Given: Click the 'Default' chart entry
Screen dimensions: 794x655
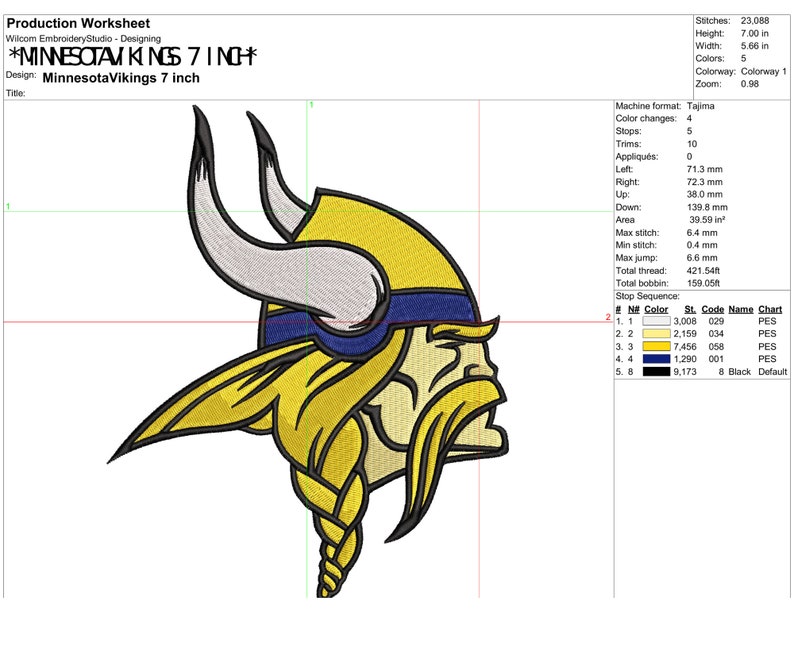Looking at the screenshot, I should [x=772, y=372].
